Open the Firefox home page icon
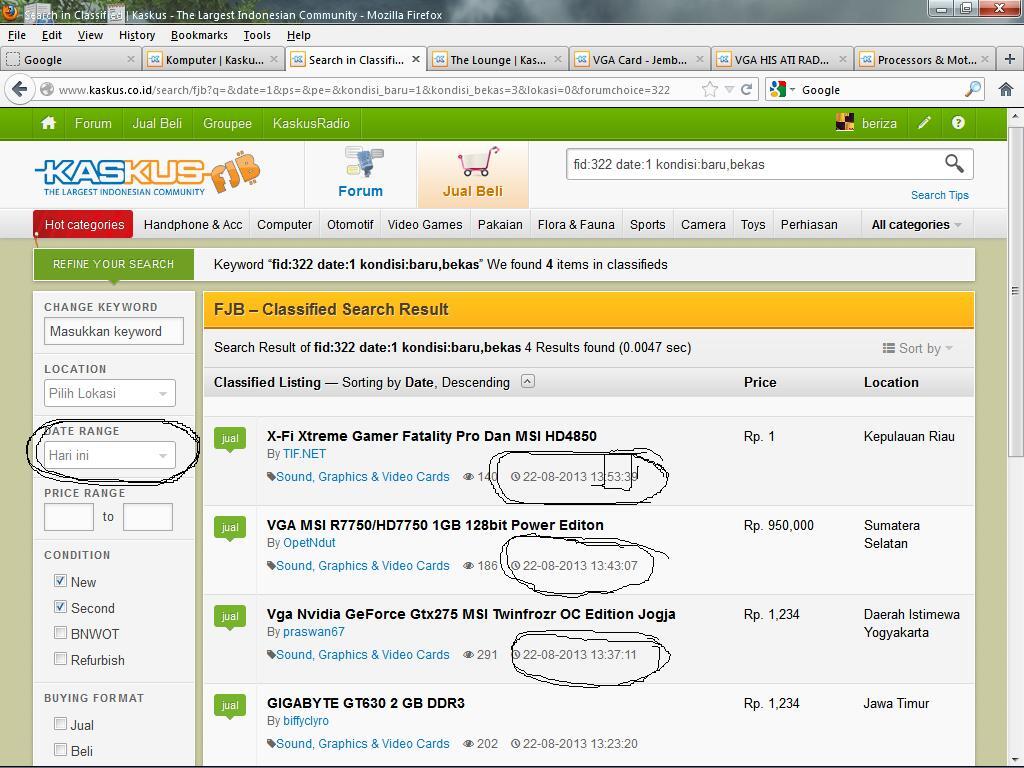This screenshot has width=1024, height=768. coord(1006,89)
